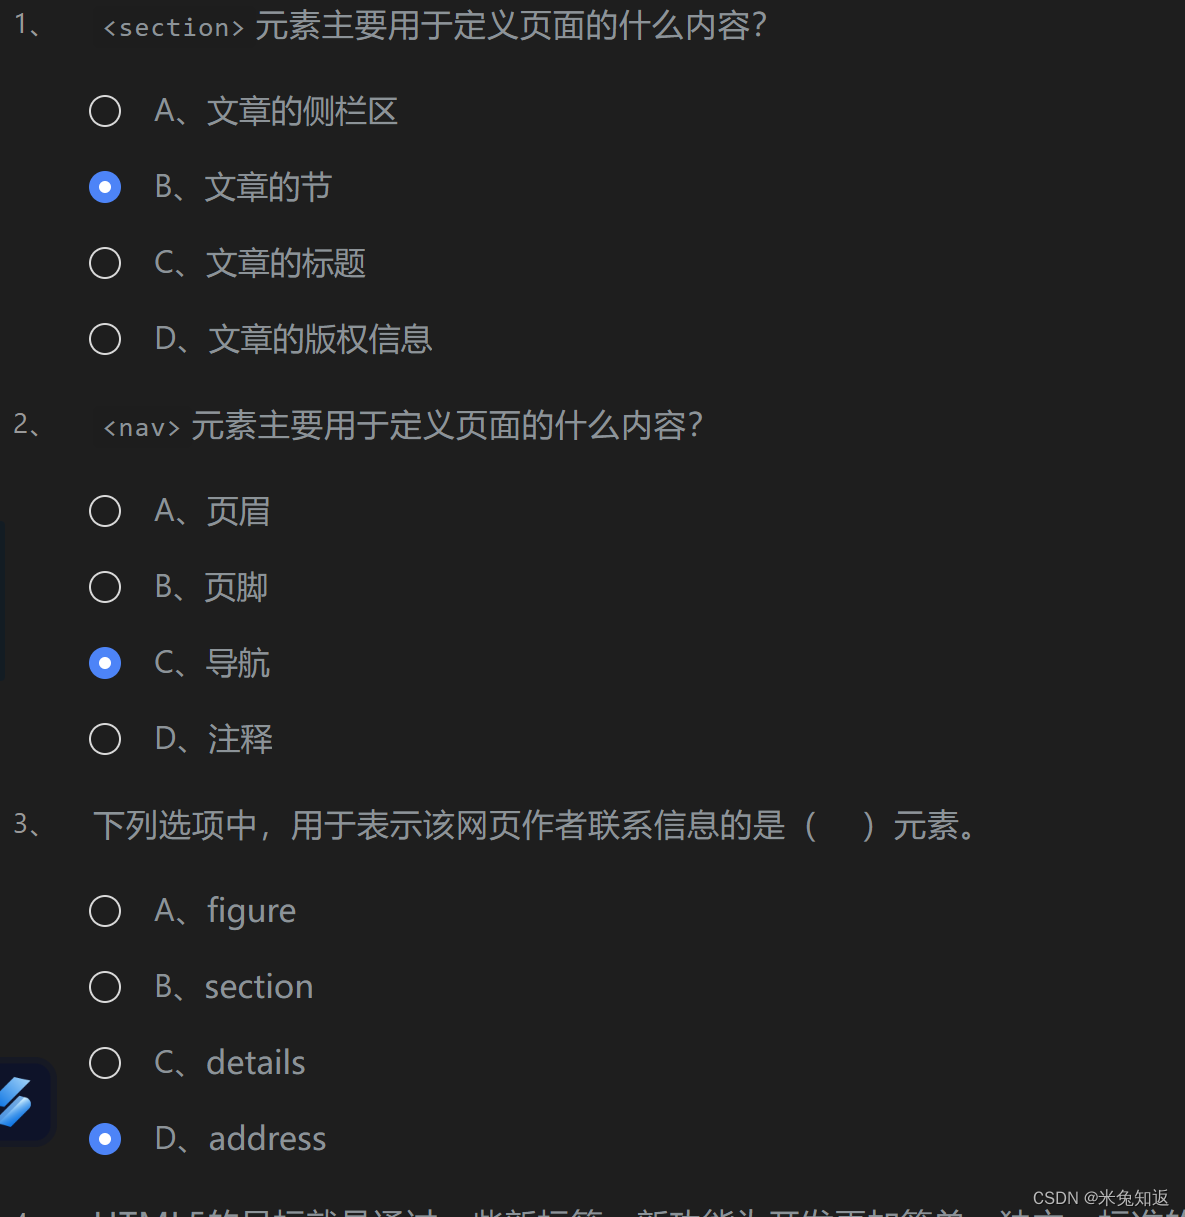Select option D 文章的版权信息 for question 1
This screenshot has width=1185, height=1217.
click(x=105, y=339)
